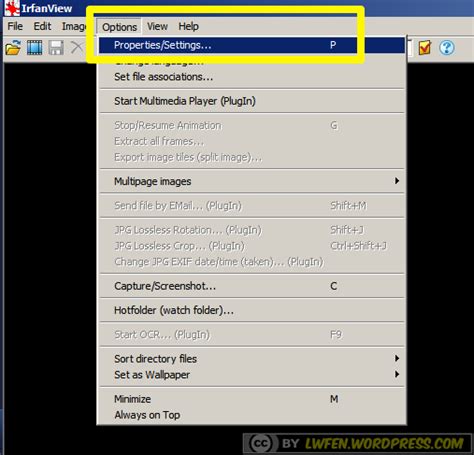Screen dimensions: 474x455
Task: Open the File menu
Action: (x=15, y=26)
